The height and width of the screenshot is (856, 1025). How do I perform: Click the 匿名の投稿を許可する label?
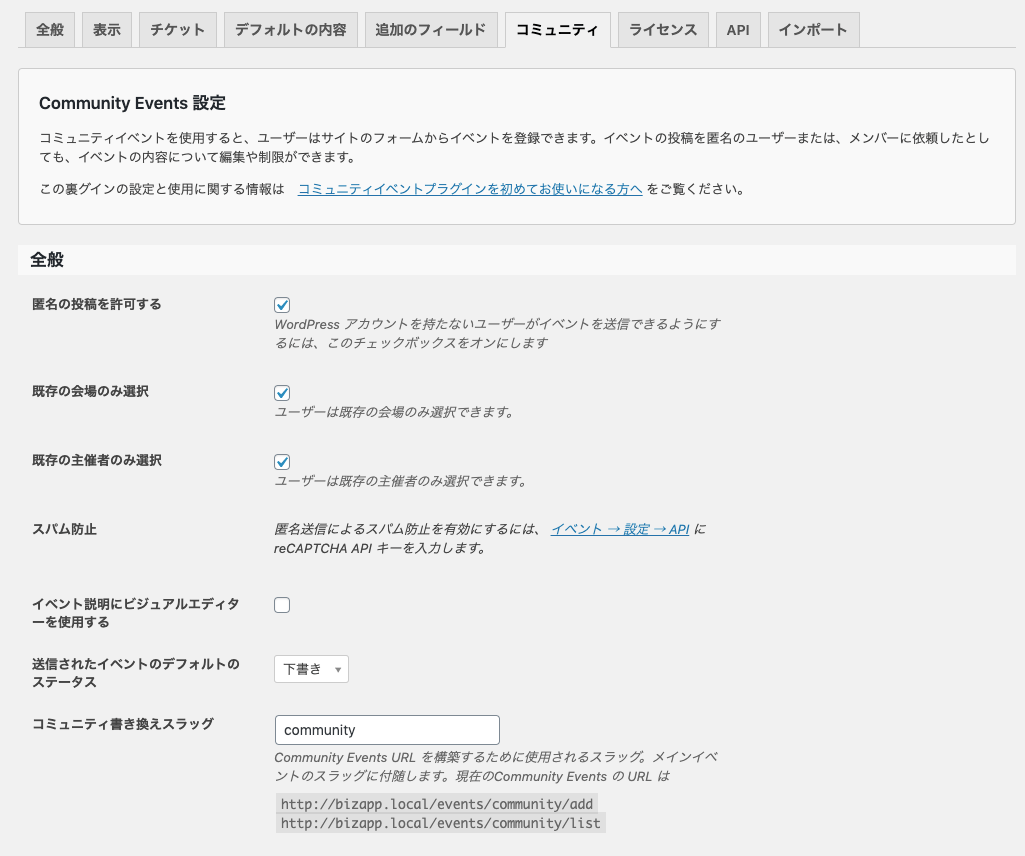(97, 304)
